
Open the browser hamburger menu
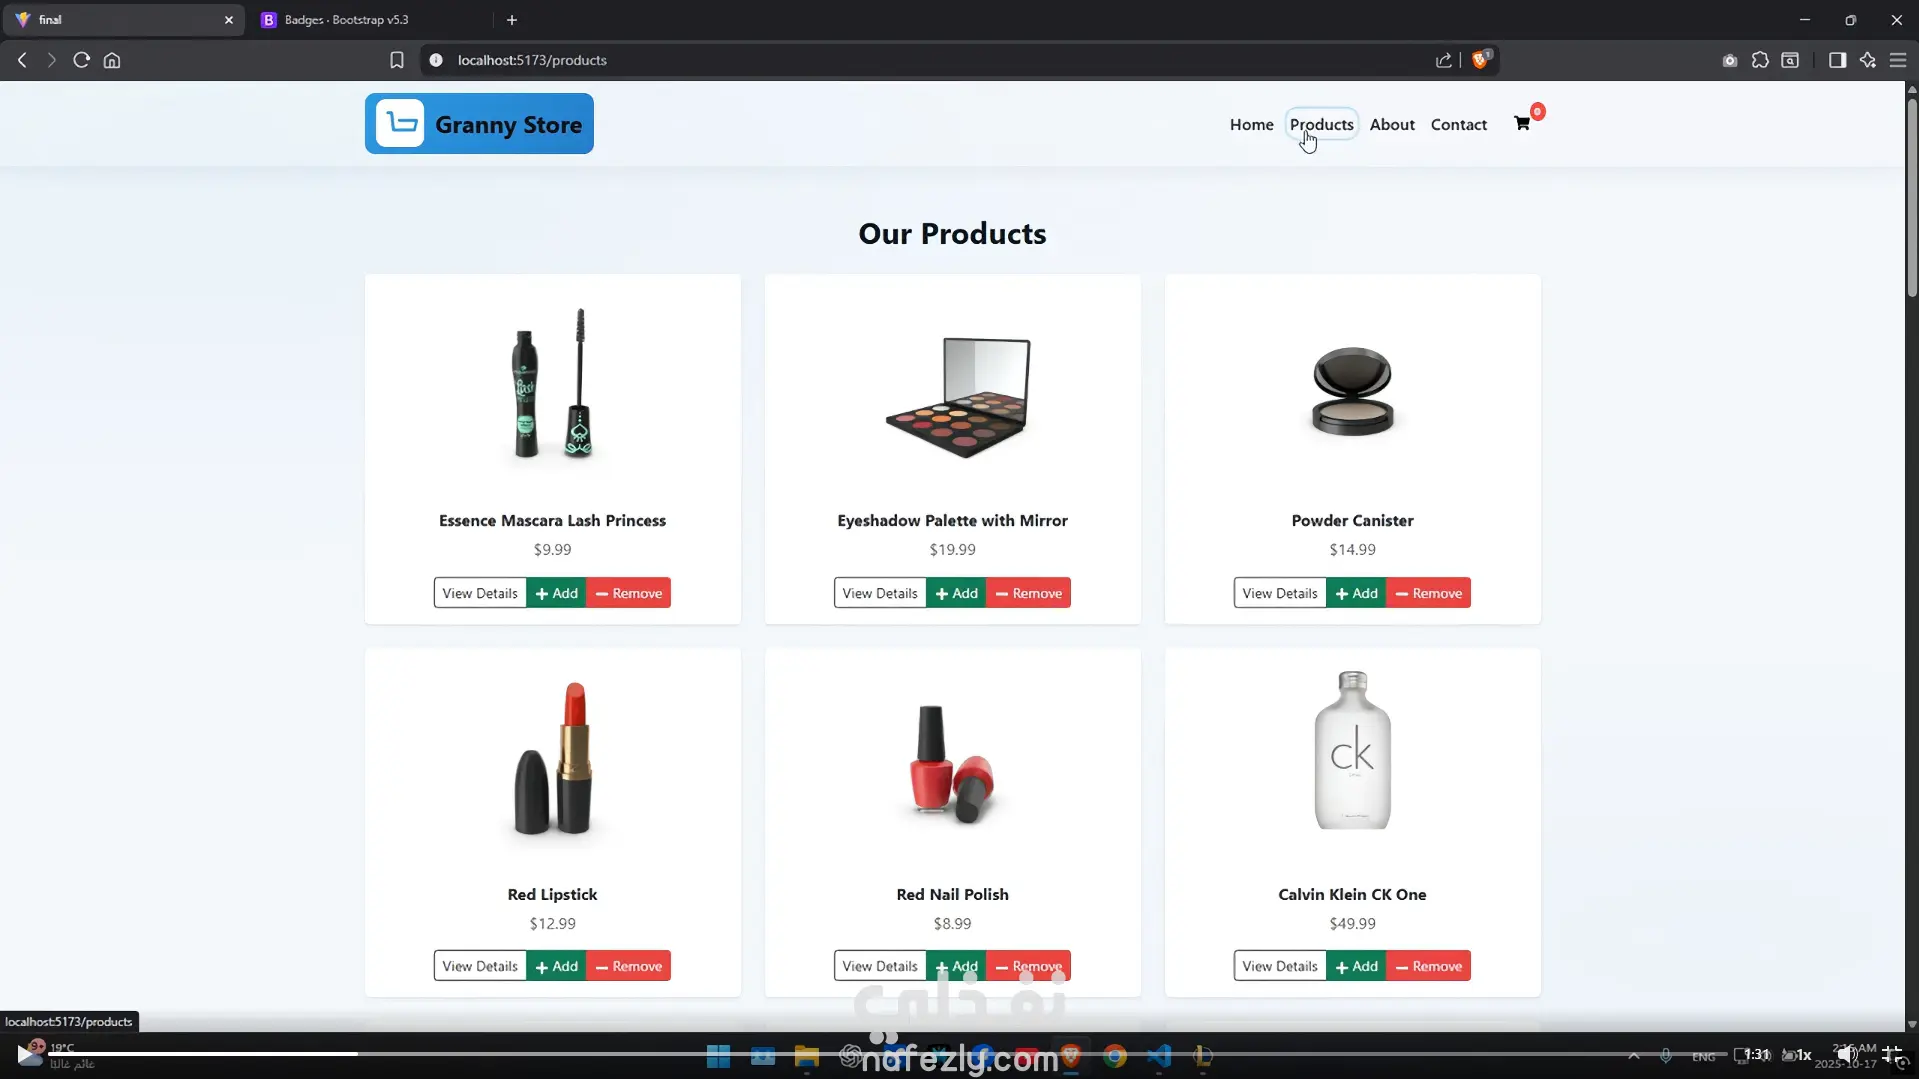[1898, 60]
